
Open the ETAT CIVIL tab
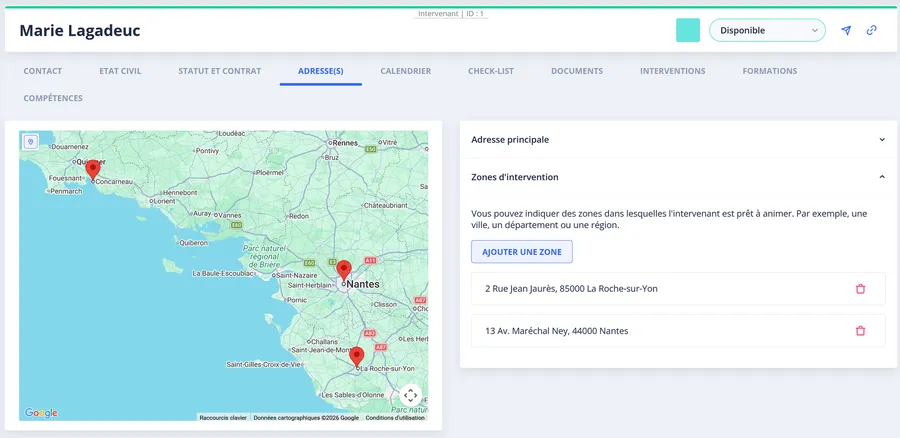(x=120, y=71)
